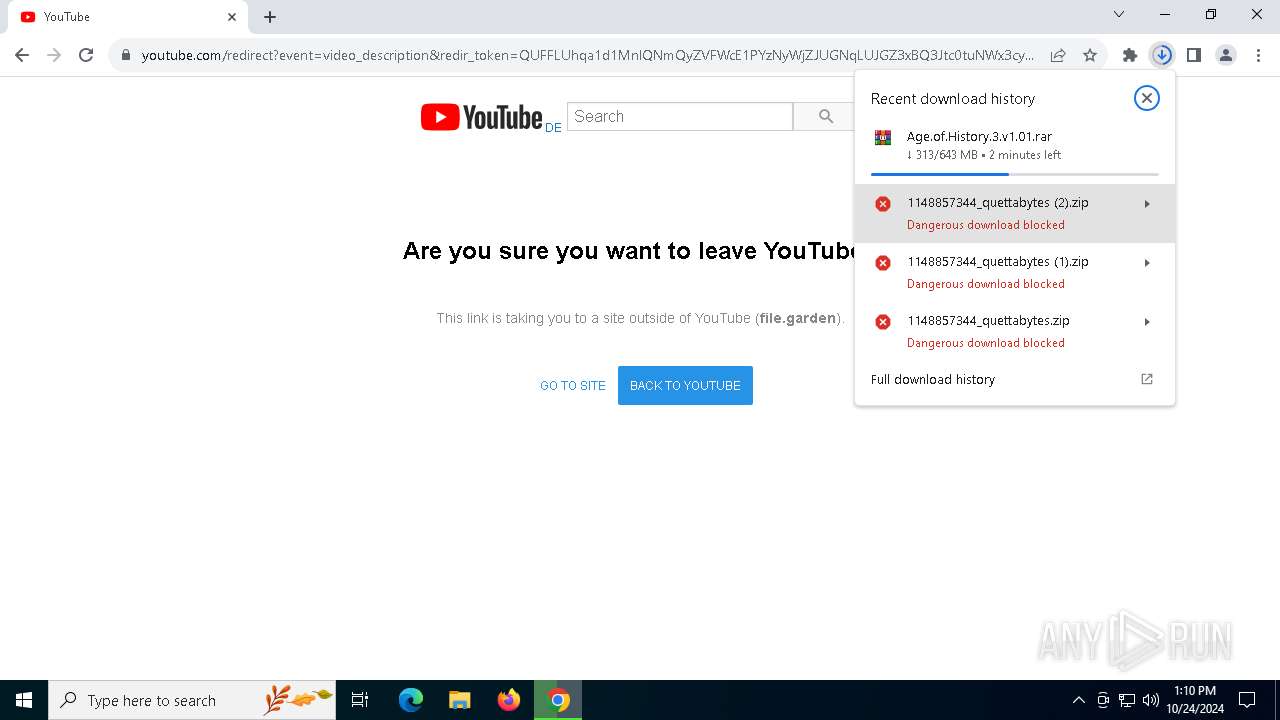Click the taskbar search box

tap(192, 700)
